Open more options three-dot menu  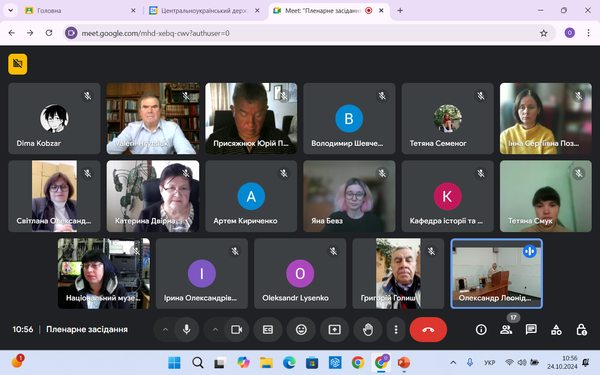396,329
